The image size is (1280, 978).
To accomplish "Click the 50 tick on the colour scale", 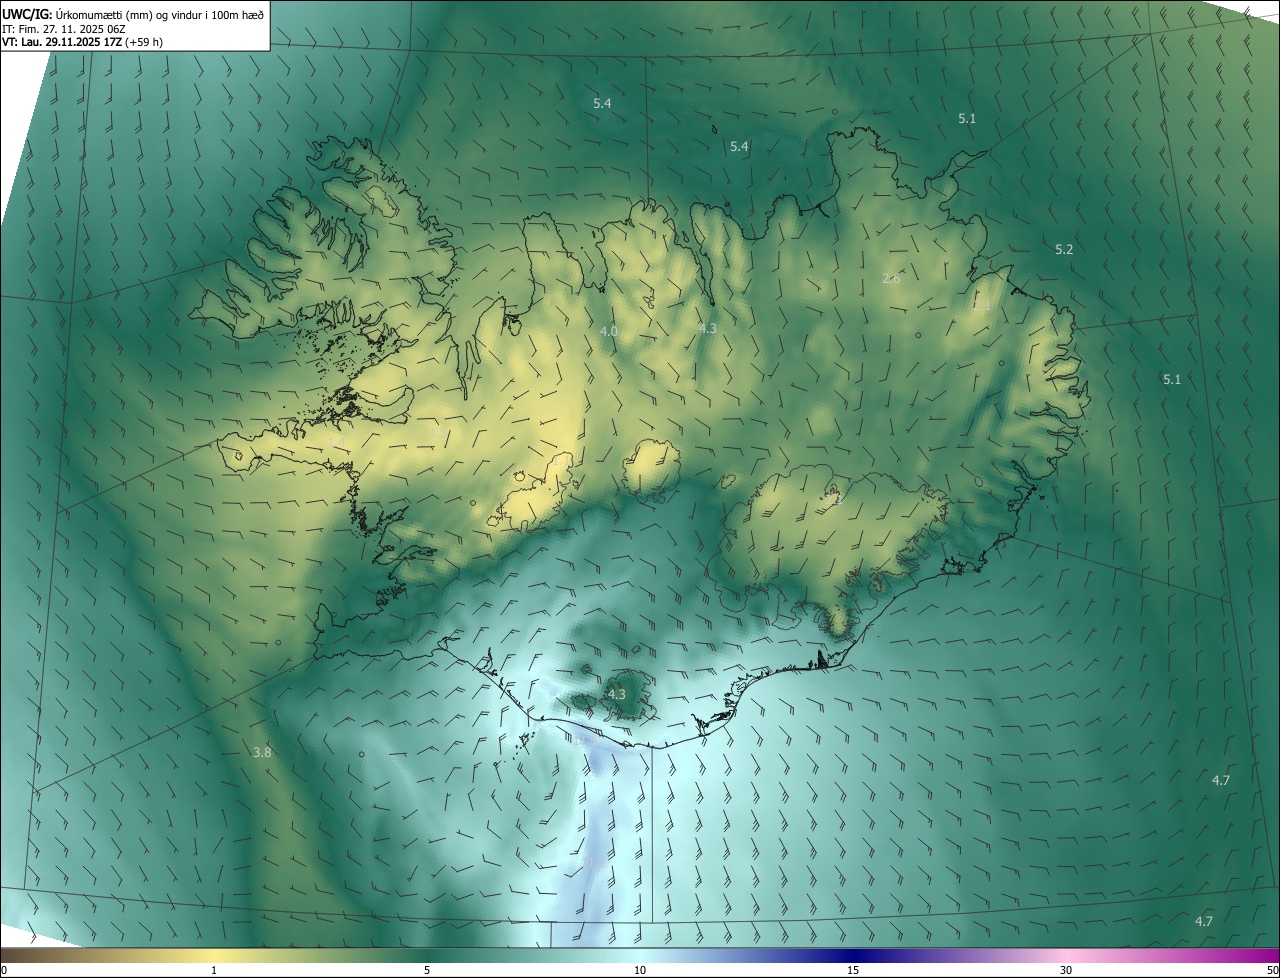I will click(x=1272, y=970).
